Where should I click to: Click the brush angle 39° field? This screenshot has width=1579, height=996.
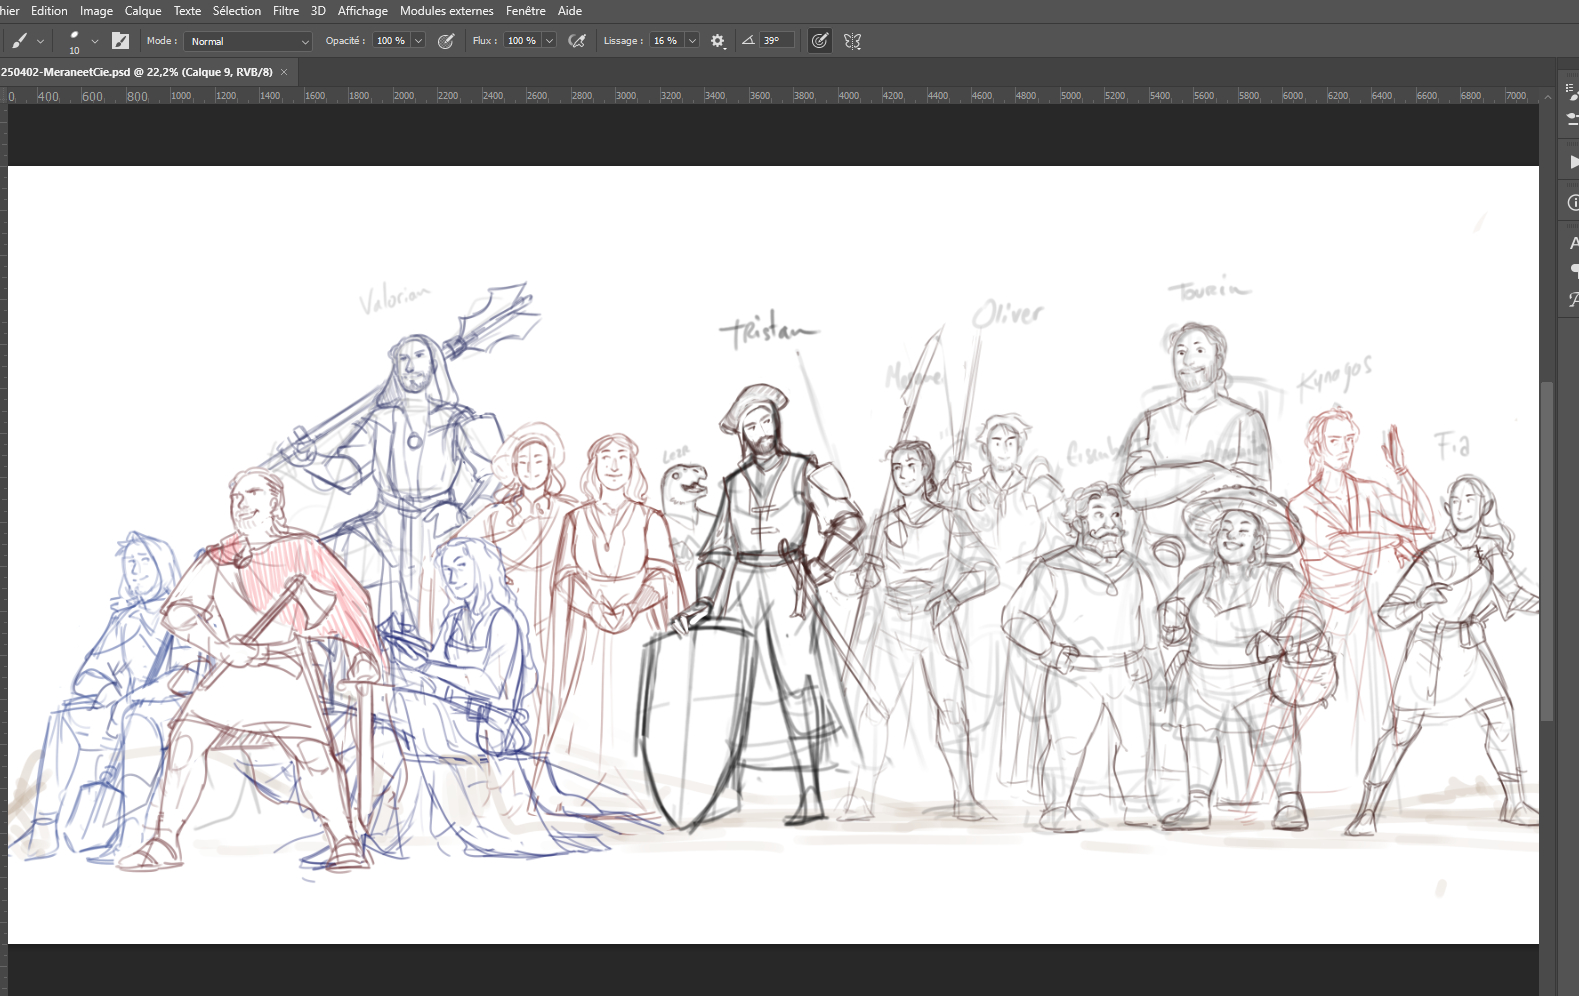(x=776, y=41)
